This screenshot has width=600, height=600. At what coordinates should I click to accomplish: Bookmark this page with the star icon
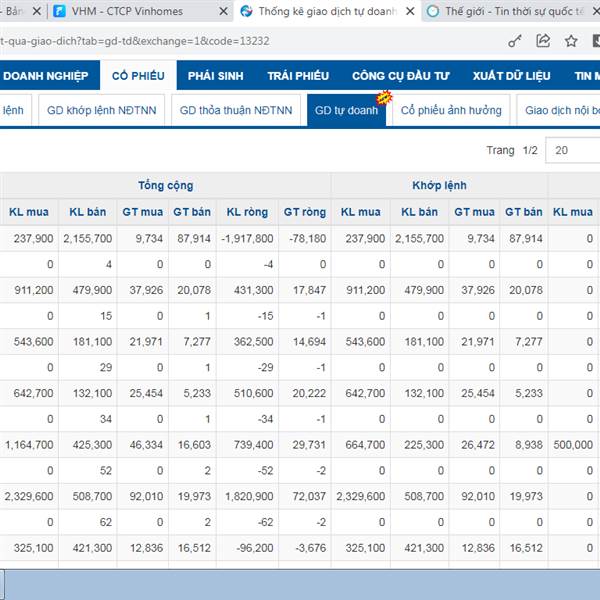571,41
